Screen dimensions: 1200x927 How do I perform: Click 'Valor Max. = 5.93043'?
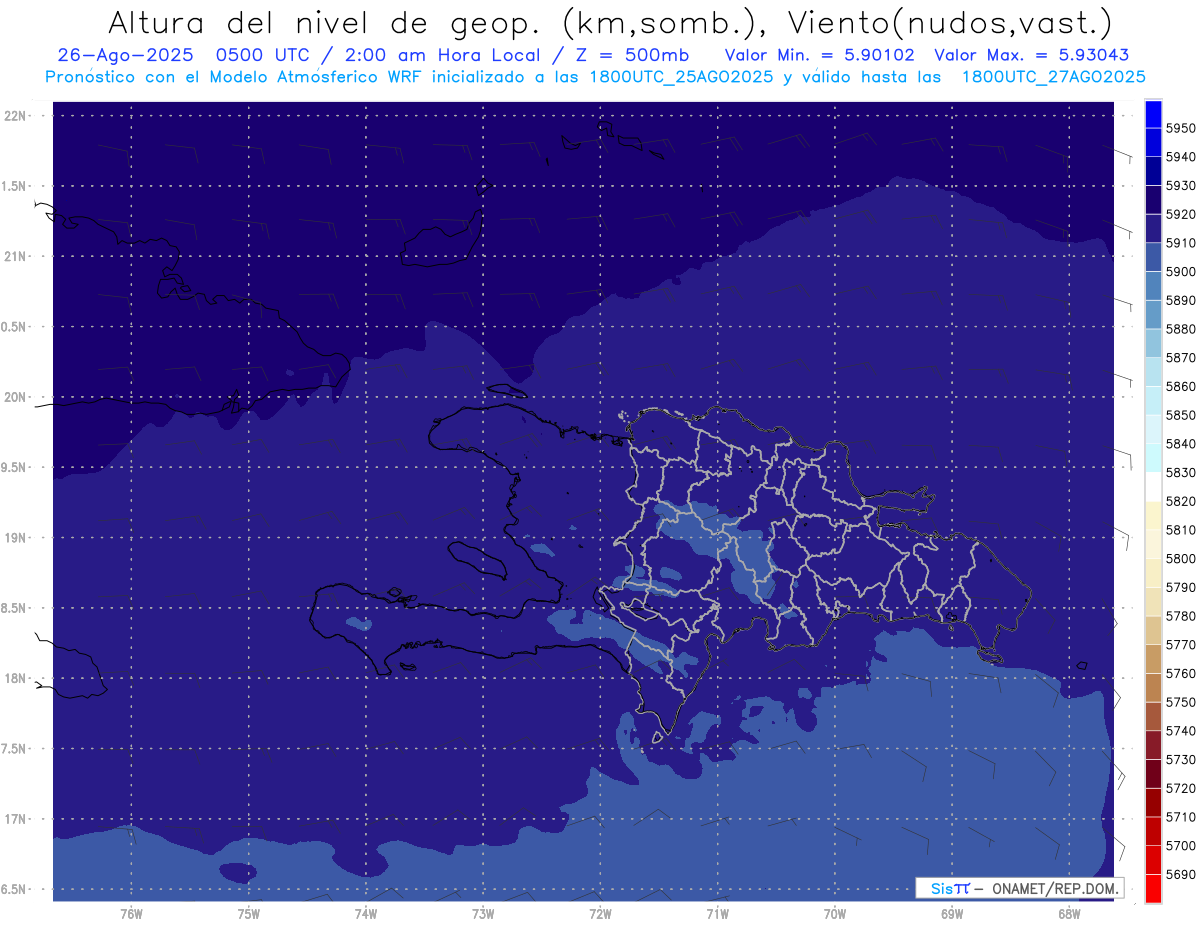(x=1031, y=56)
